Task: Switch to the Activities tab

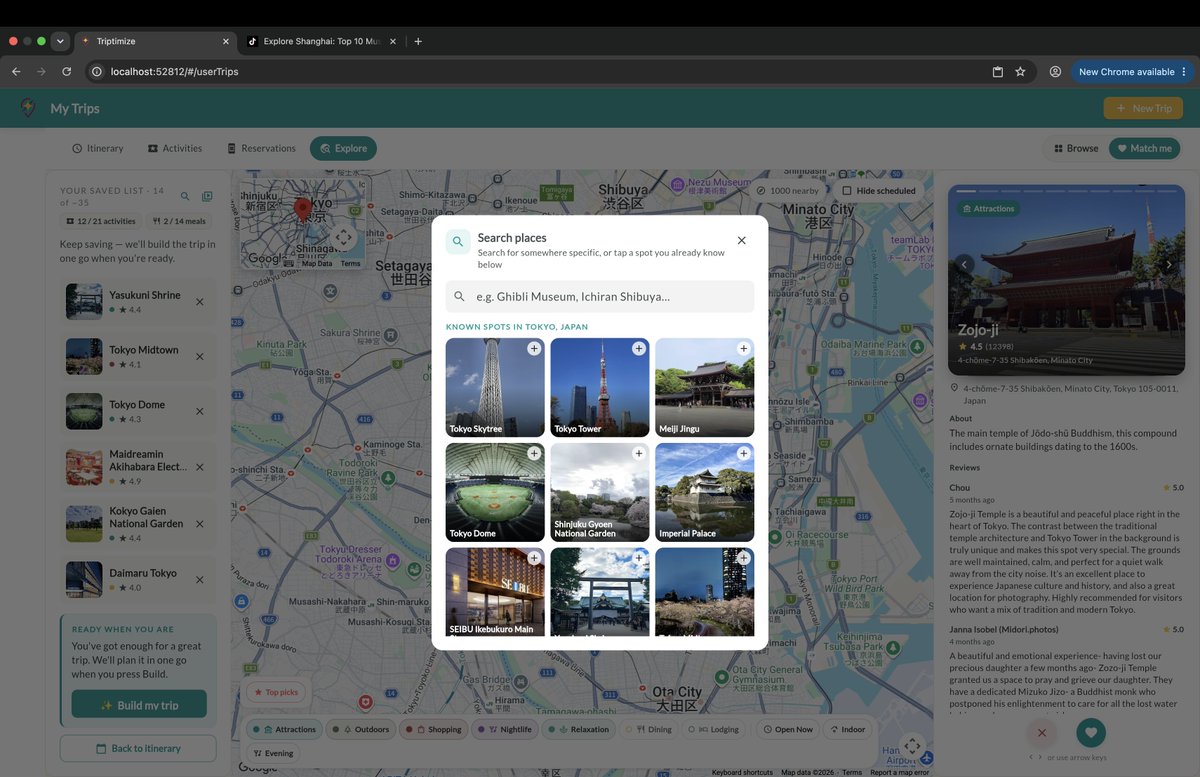Action: 175,148
